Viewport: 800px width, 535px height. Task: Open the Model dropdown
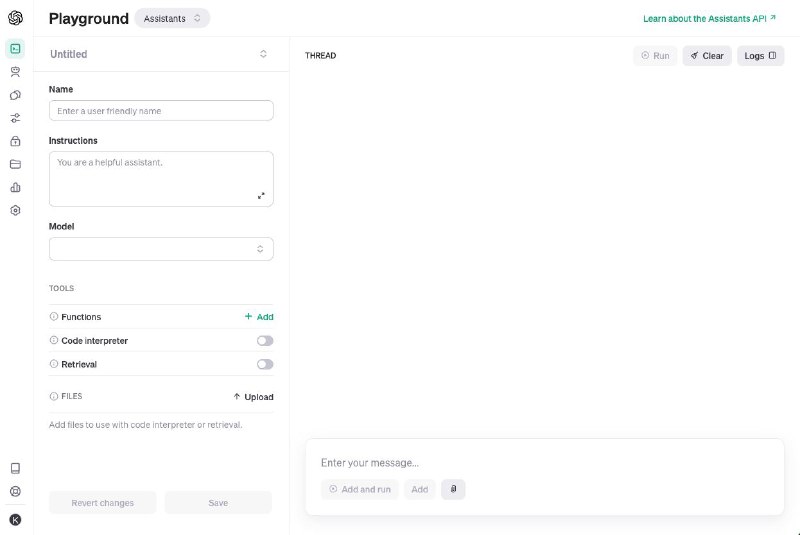coord(161,249)
